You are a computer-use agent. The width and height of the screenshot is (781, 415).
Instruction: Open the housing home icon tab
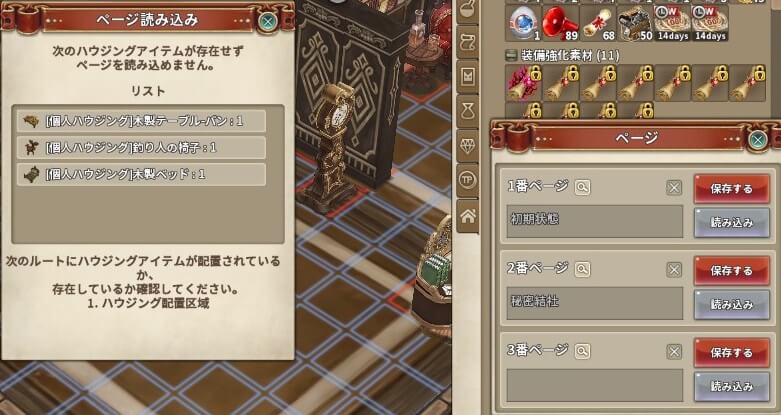[x=468, y=216]
